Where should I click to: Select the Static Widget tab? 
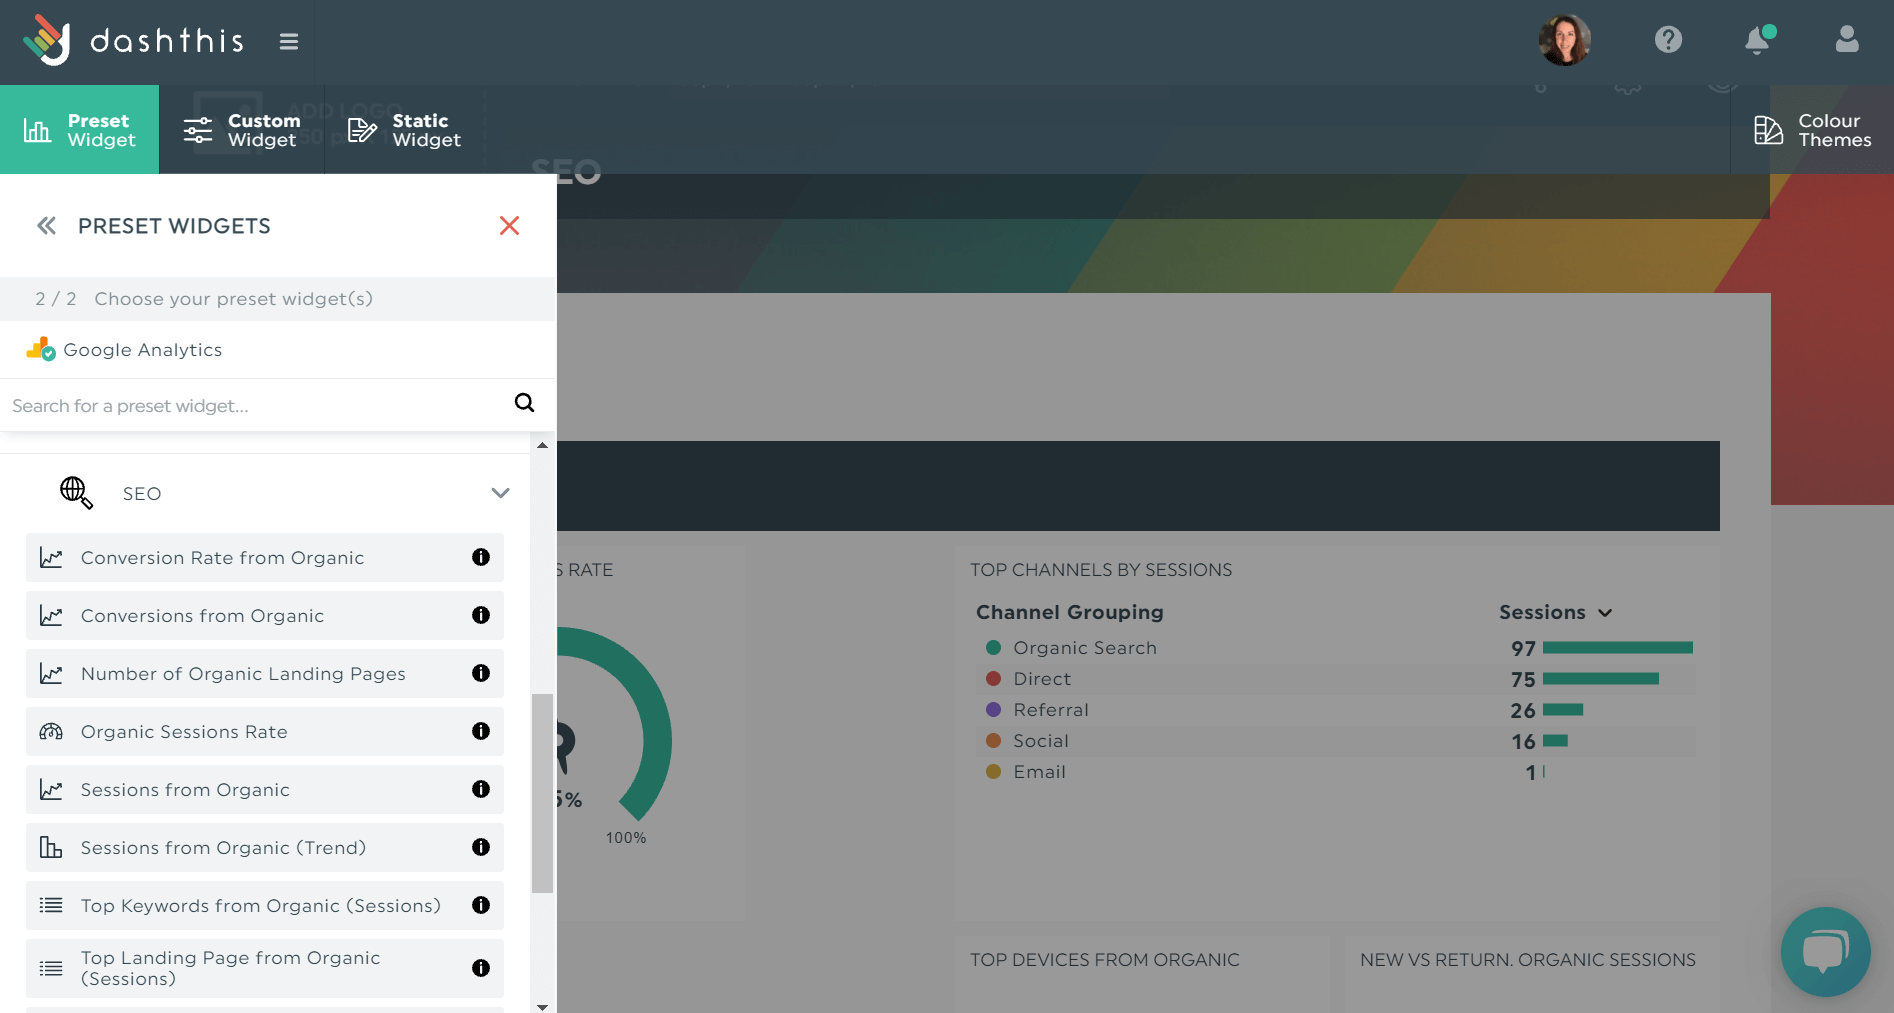[x=405, y=130]
